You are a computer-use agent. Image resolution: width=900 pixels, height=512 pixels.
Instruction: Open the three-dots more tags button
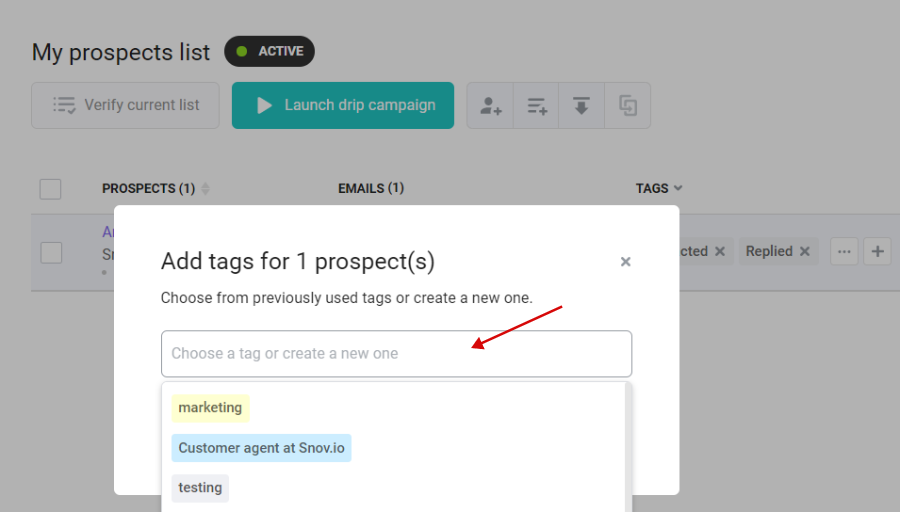844,251
